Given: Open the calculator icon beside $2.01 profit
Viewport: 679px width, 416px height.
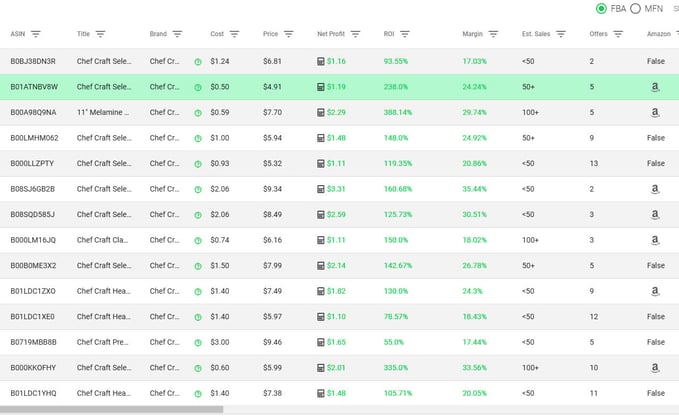Looking at the screenshot, I should coord(321,368).
